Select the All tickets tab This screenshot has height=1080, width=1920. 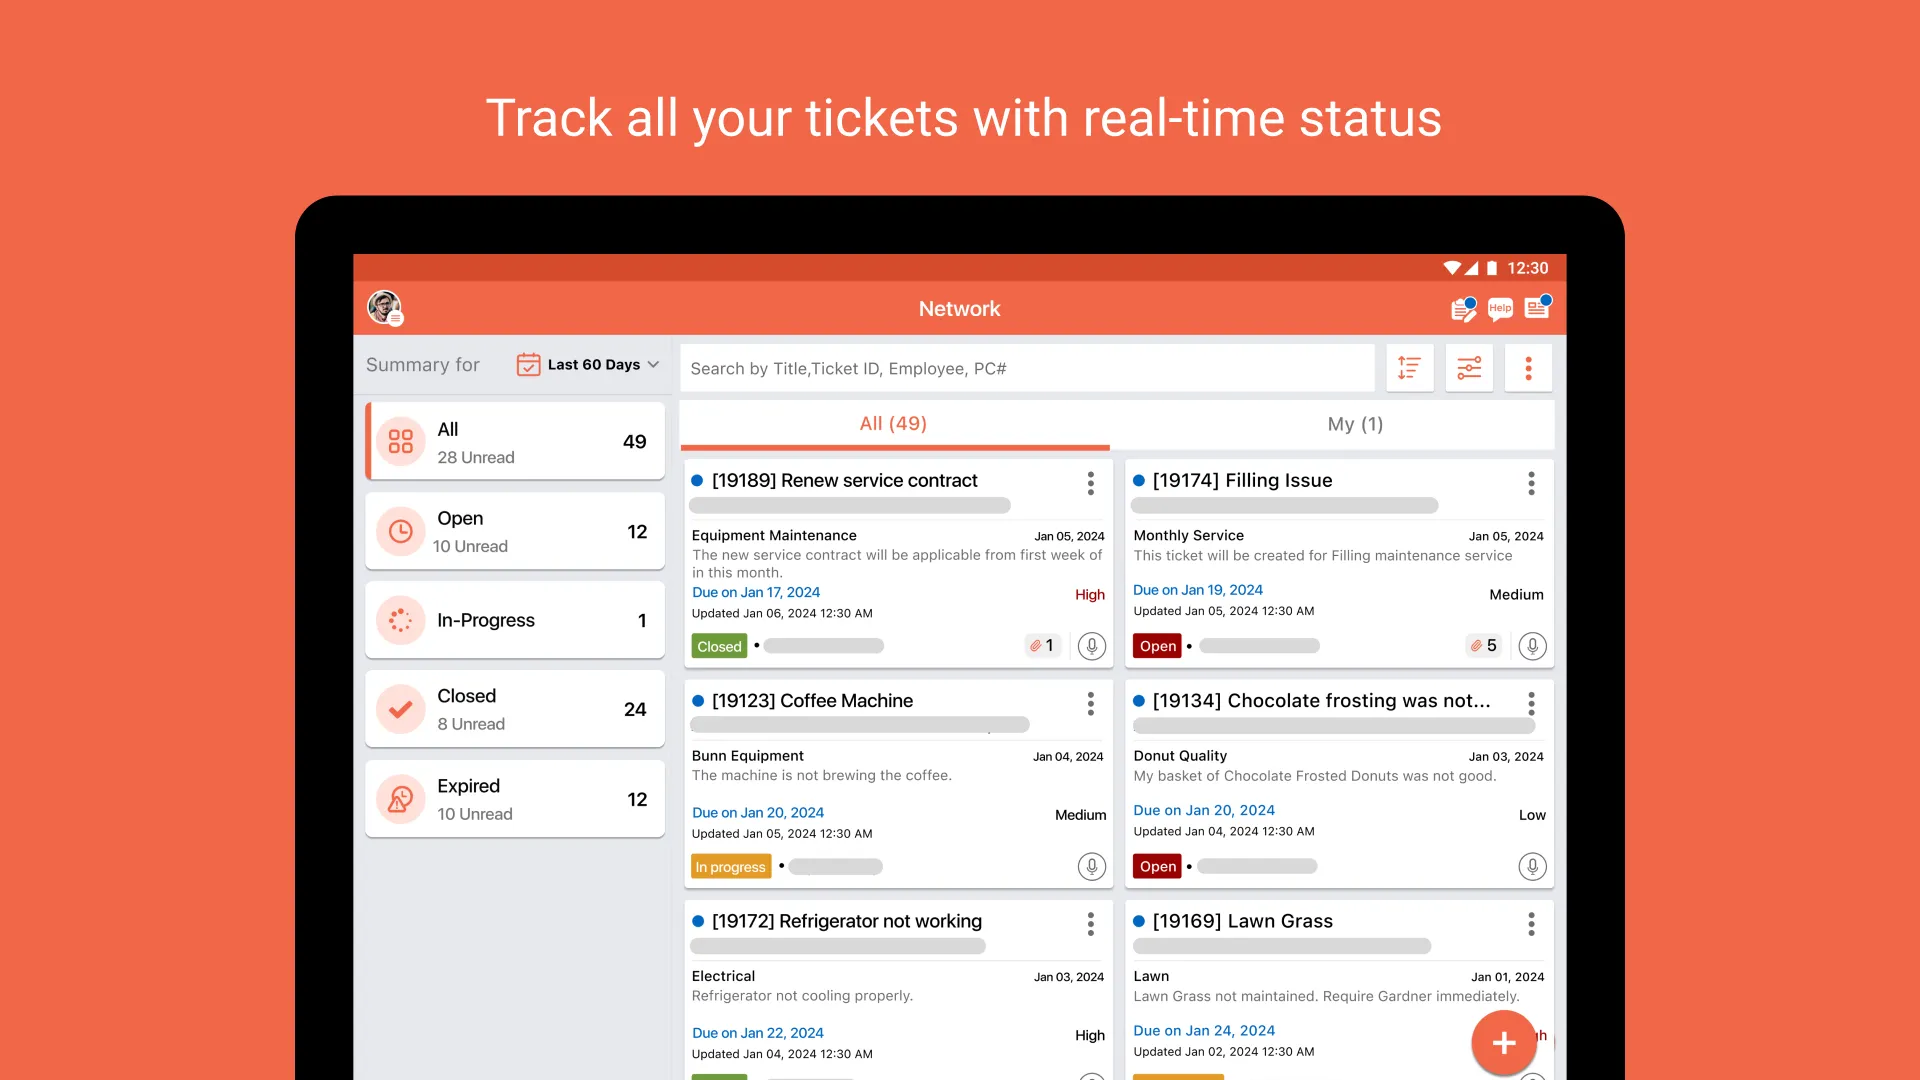click(x=893, y=423)
